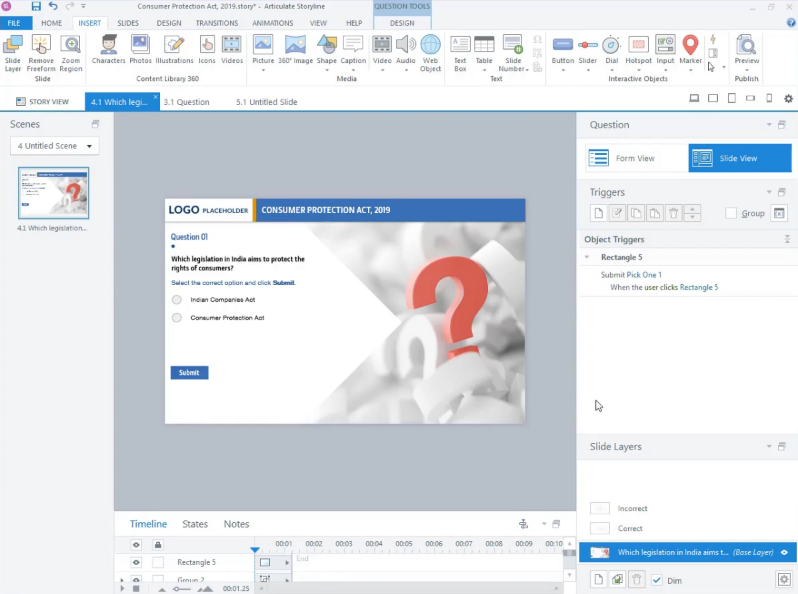Screen dimensions: 798x594
Task: Collapse the Rectangle 5 object triggers
Action: pos(587,257)
